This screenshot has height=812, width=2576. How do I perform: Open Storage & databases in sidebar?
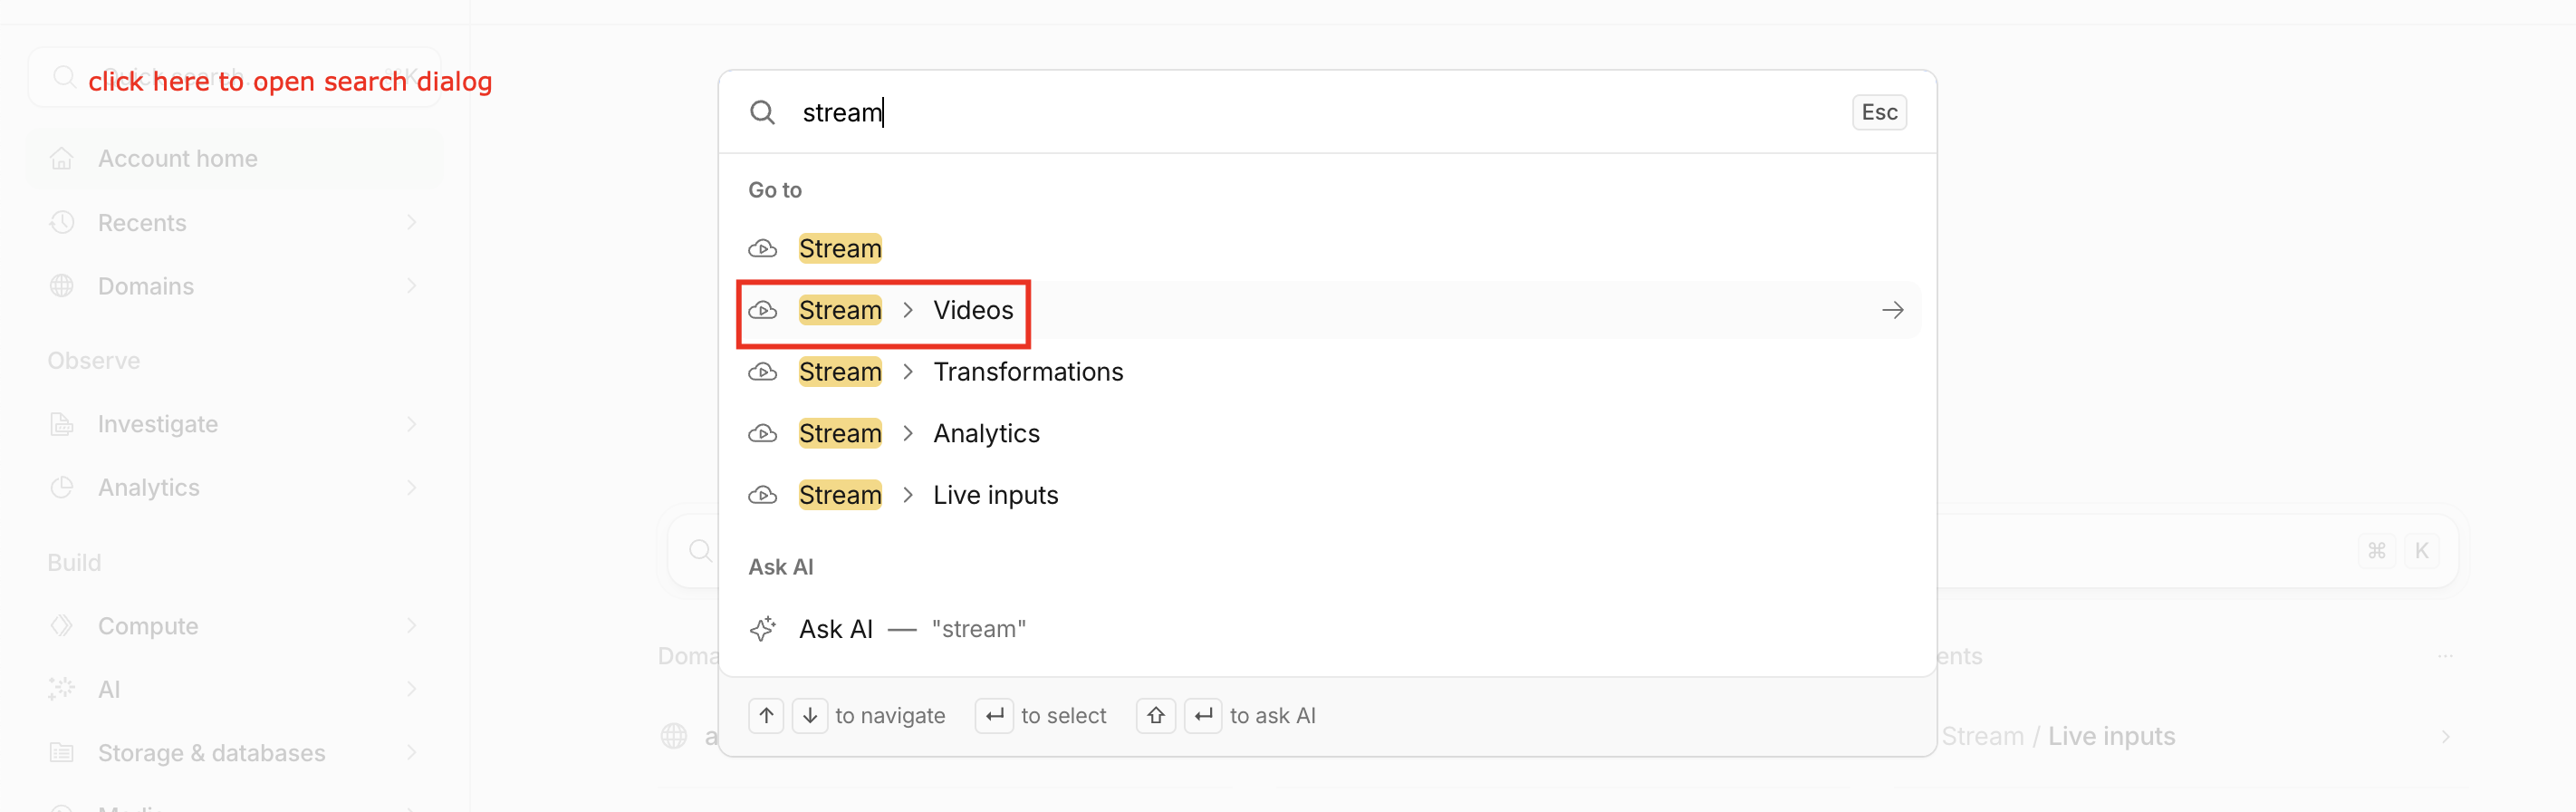235,753
